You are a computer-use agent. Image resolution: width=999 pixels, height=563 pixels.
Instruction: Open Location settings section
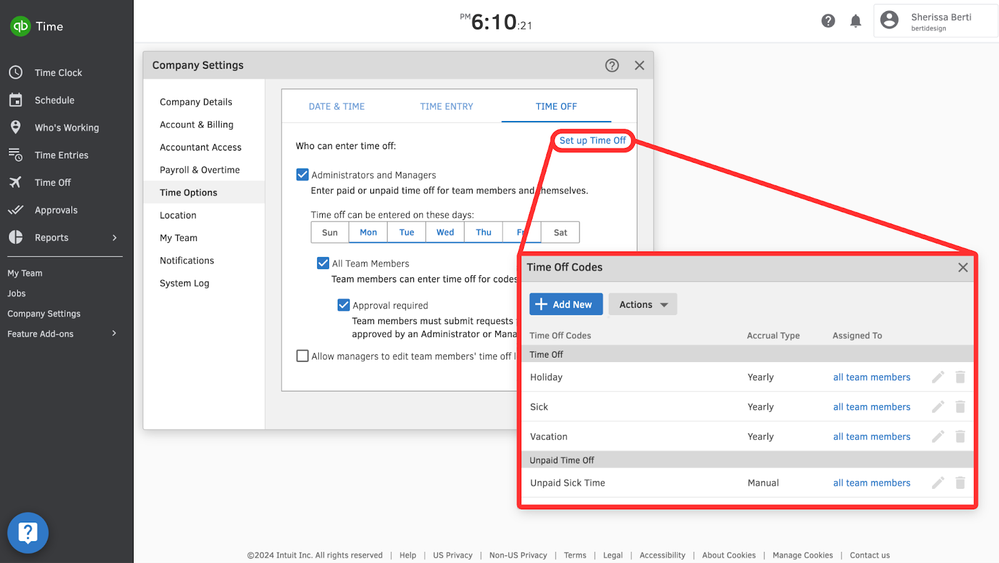pyautogui.click(x=178, y=215)
